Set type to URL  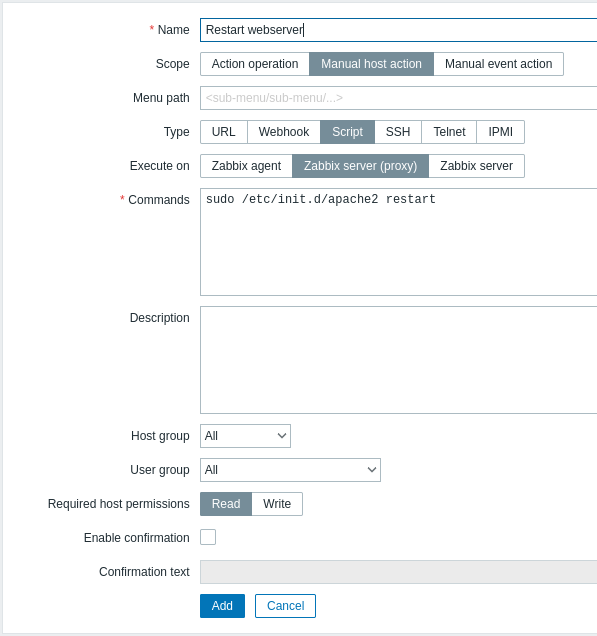223,132
